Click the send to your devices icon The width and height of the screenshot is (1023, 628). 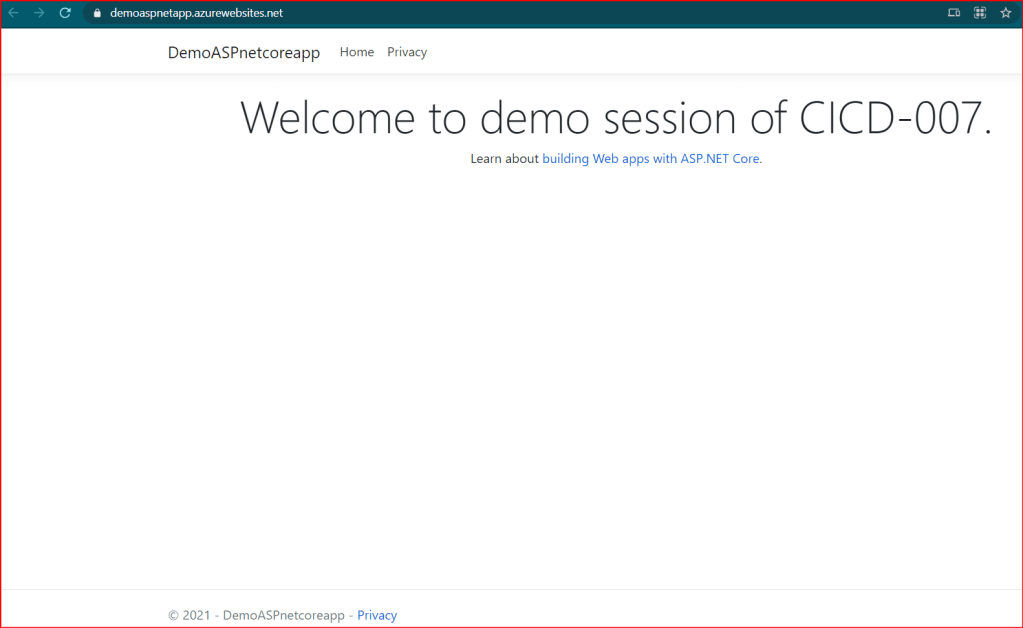tap(954, 13)
